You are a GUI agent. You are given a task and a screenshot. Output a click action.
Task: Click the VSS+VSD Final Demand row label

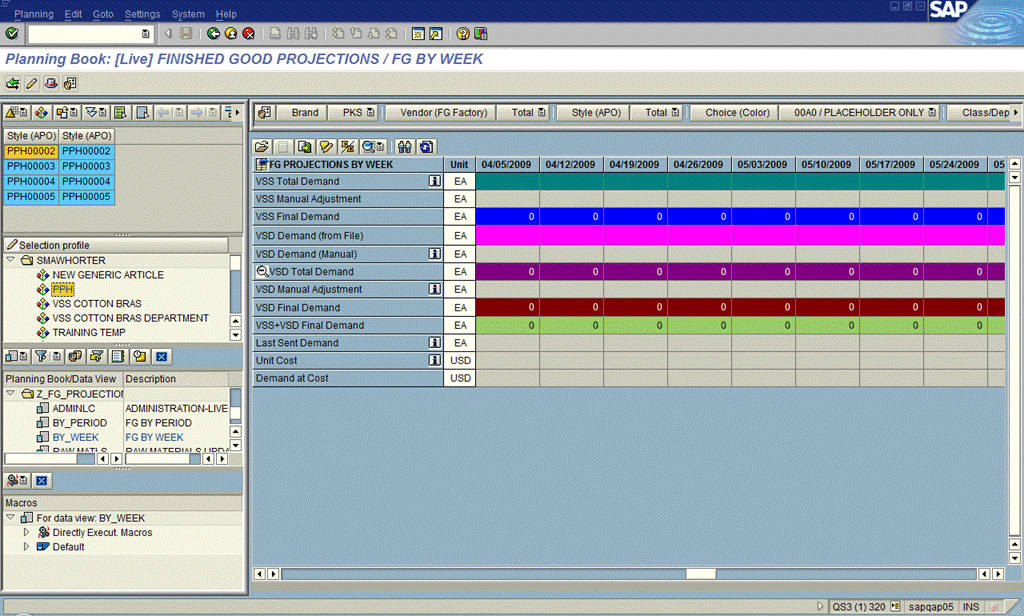[x=348, y=325]
